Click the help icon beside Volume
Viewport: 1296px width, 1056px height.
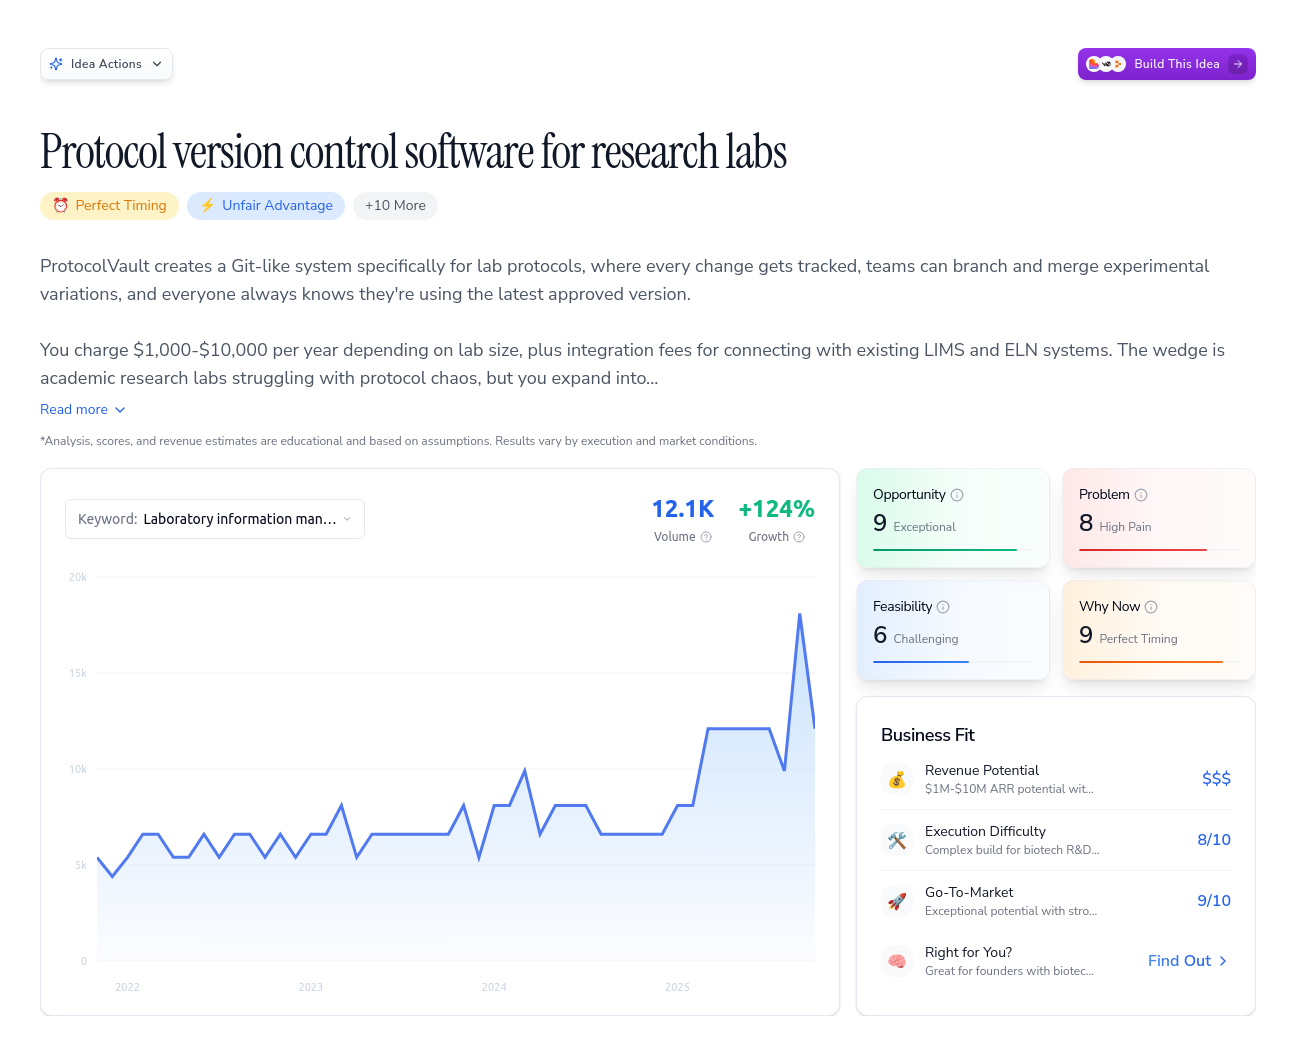(706, 537)
